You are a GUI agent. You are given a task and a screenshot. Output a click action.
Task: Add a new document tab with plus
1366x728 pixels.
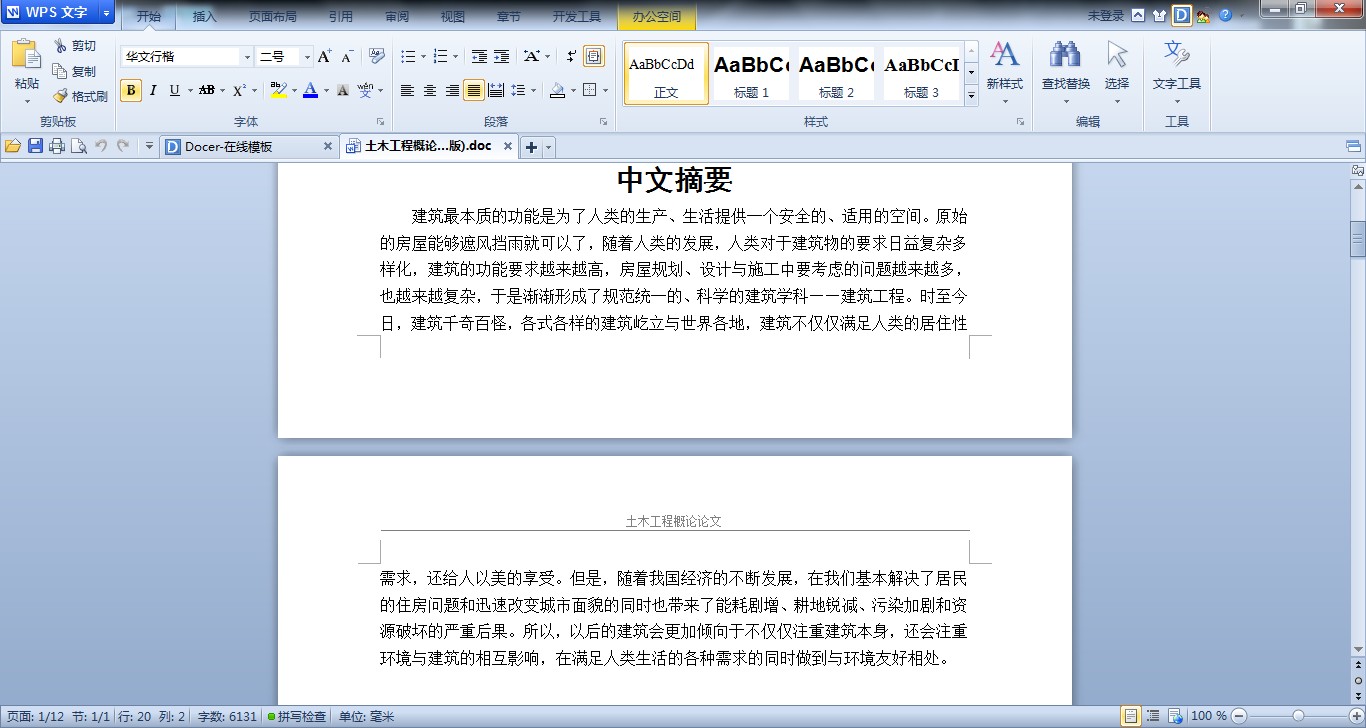(x=532, y=147)
